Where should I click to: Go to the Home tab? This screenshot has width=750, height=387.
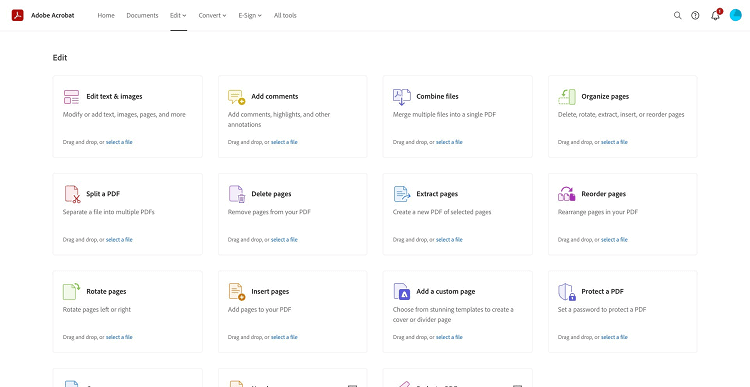click(106, 15)
